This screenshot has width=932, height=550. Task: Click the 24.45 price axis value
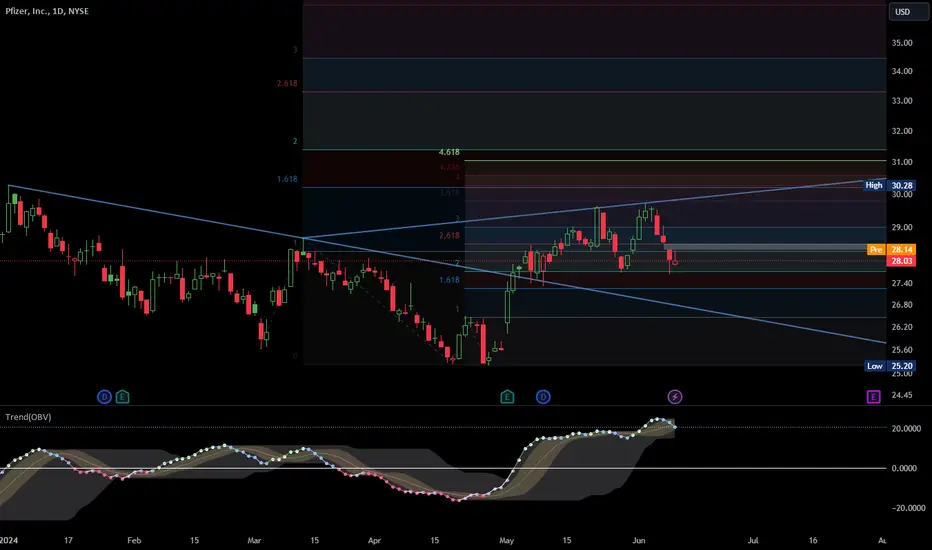click(902, 395)
